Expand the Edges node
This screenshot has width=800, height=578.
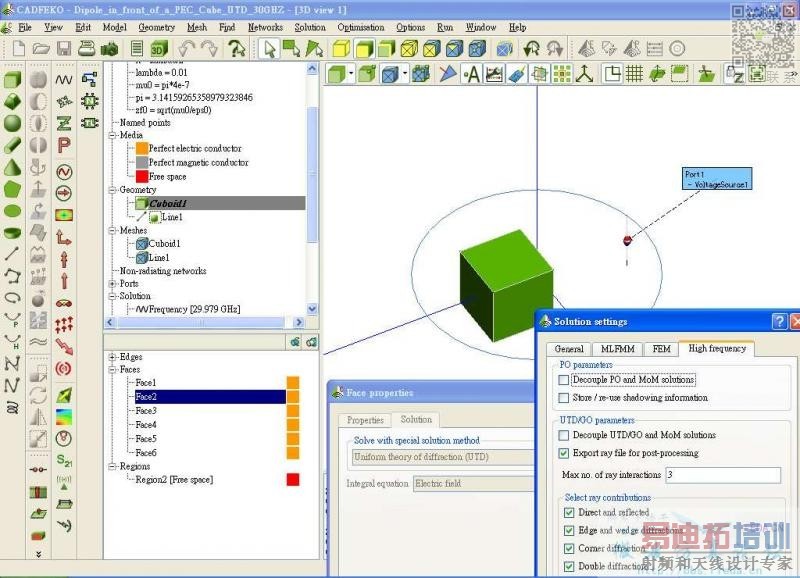coord(112,357)
